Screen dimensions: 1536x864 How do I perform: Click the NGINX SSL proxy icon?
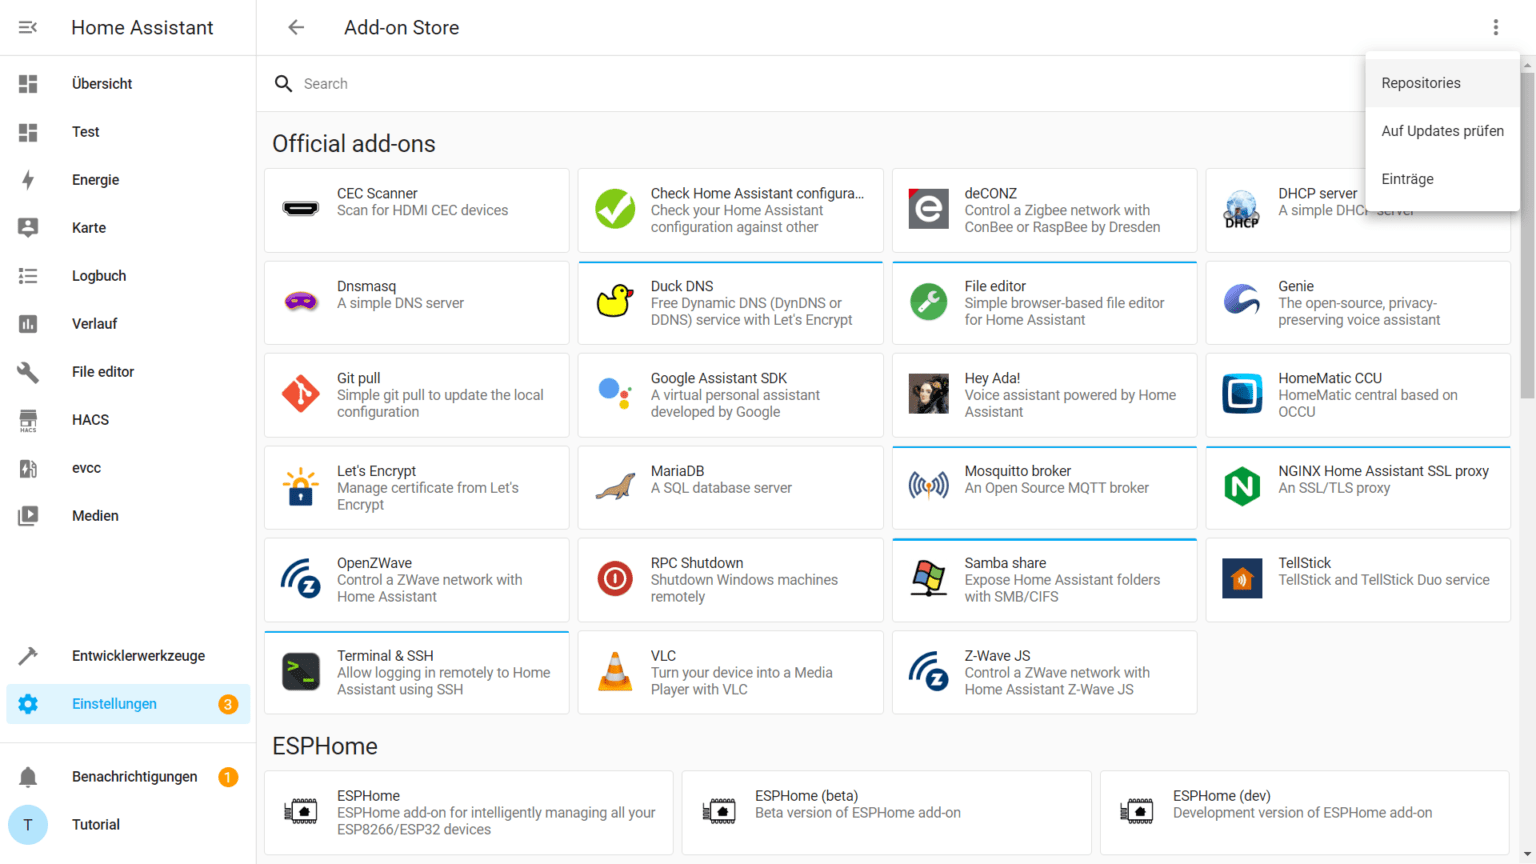click(x=1242, y=487)
